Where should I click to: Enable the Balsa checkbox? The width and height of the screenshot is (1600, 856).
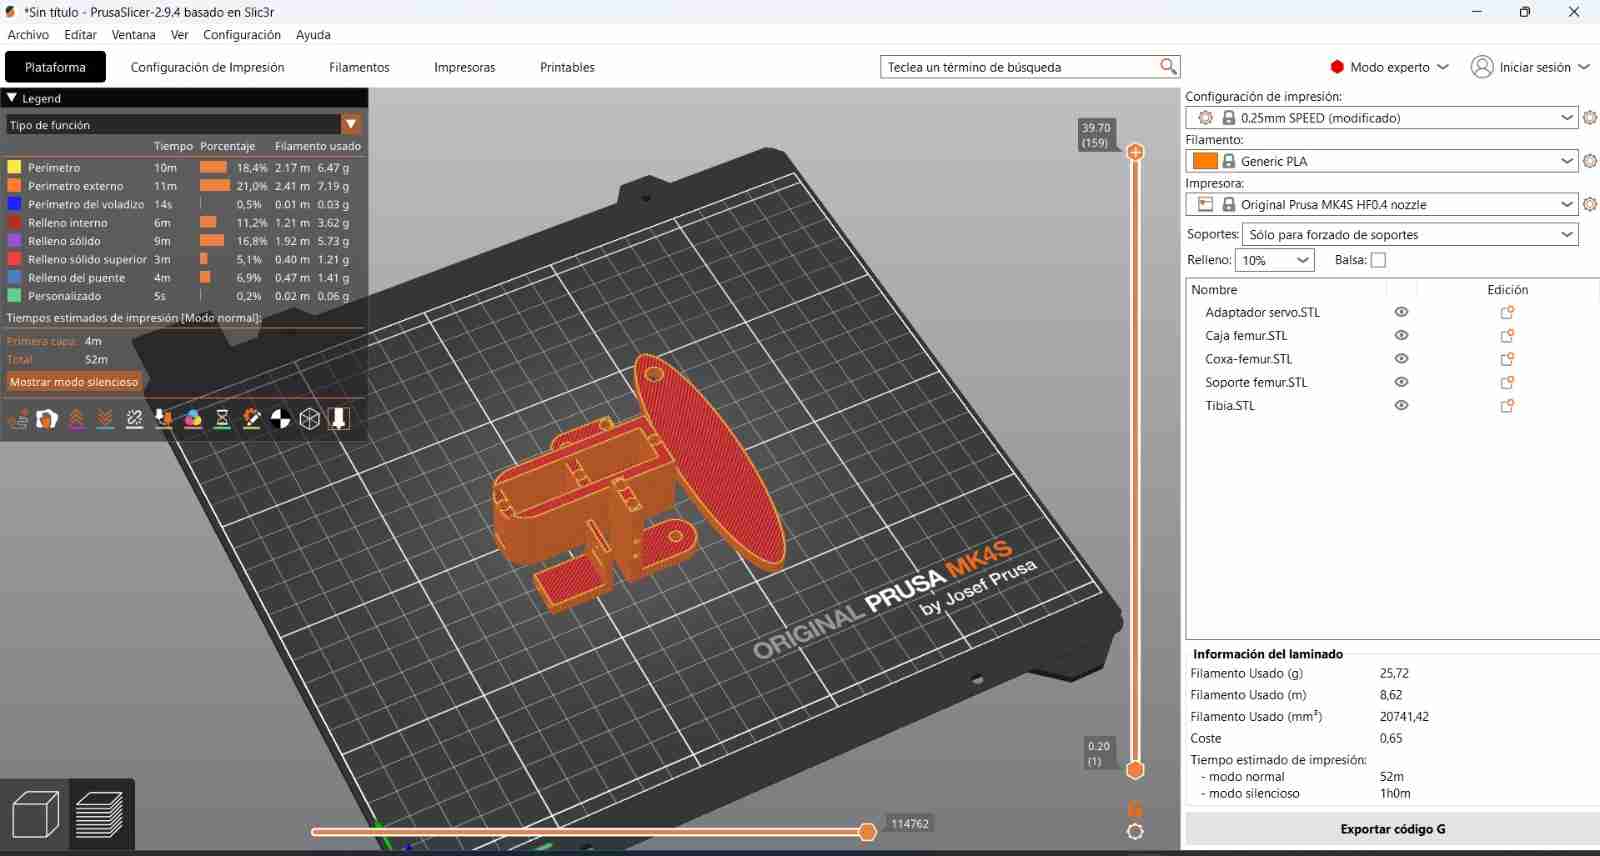point(1378,260)
